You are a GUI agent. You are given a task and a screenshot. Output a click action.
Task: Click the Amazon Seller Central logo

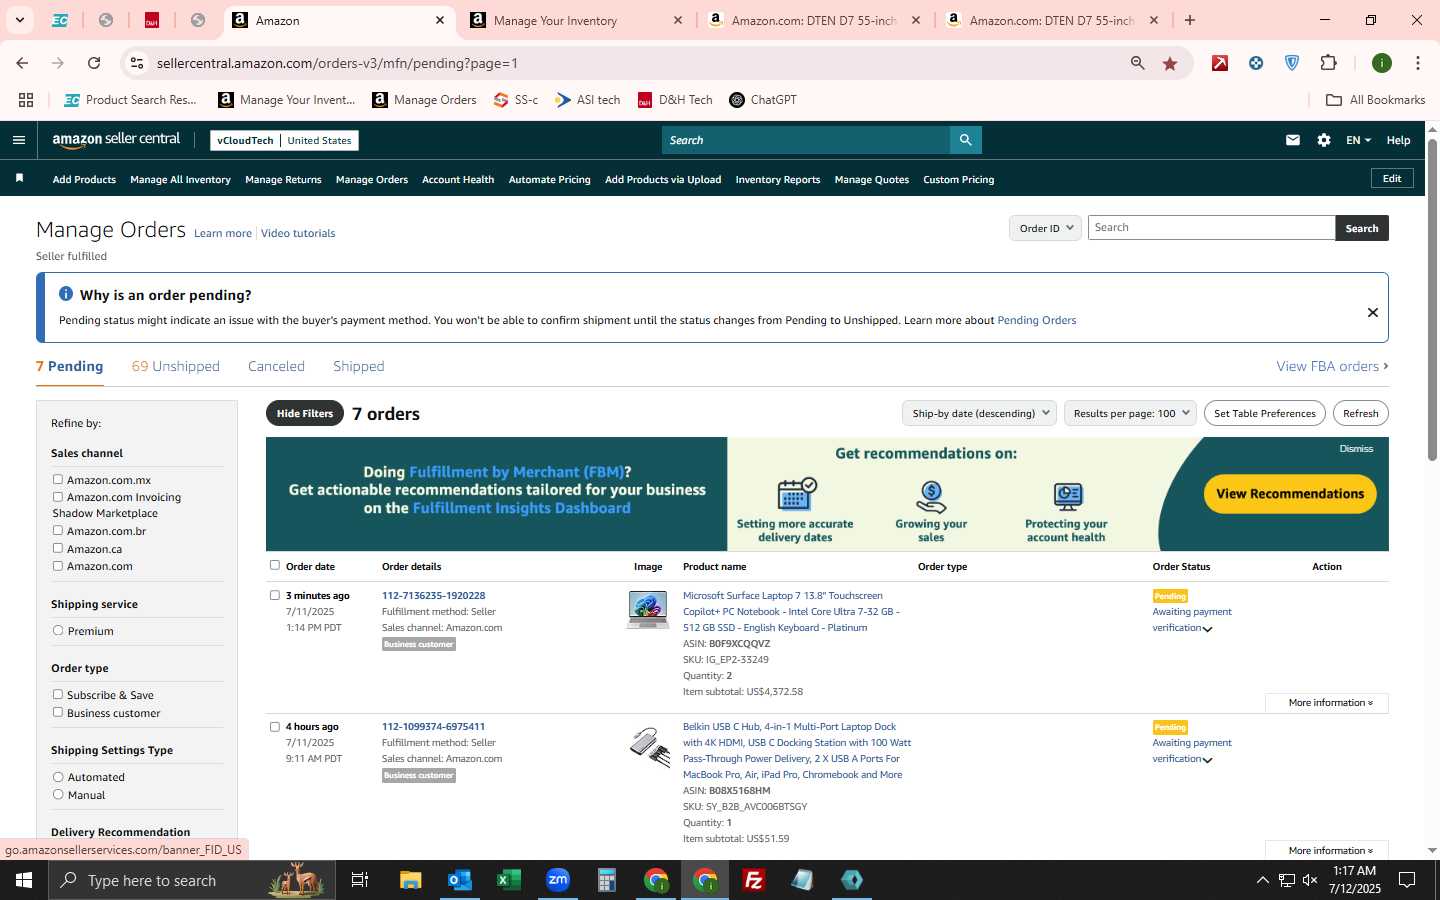116,140
